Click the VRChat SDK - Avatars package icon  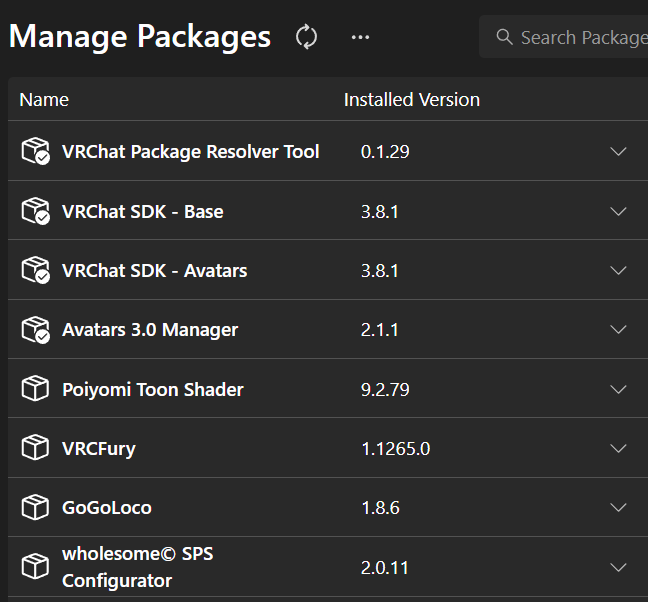[x=35, y=270]
